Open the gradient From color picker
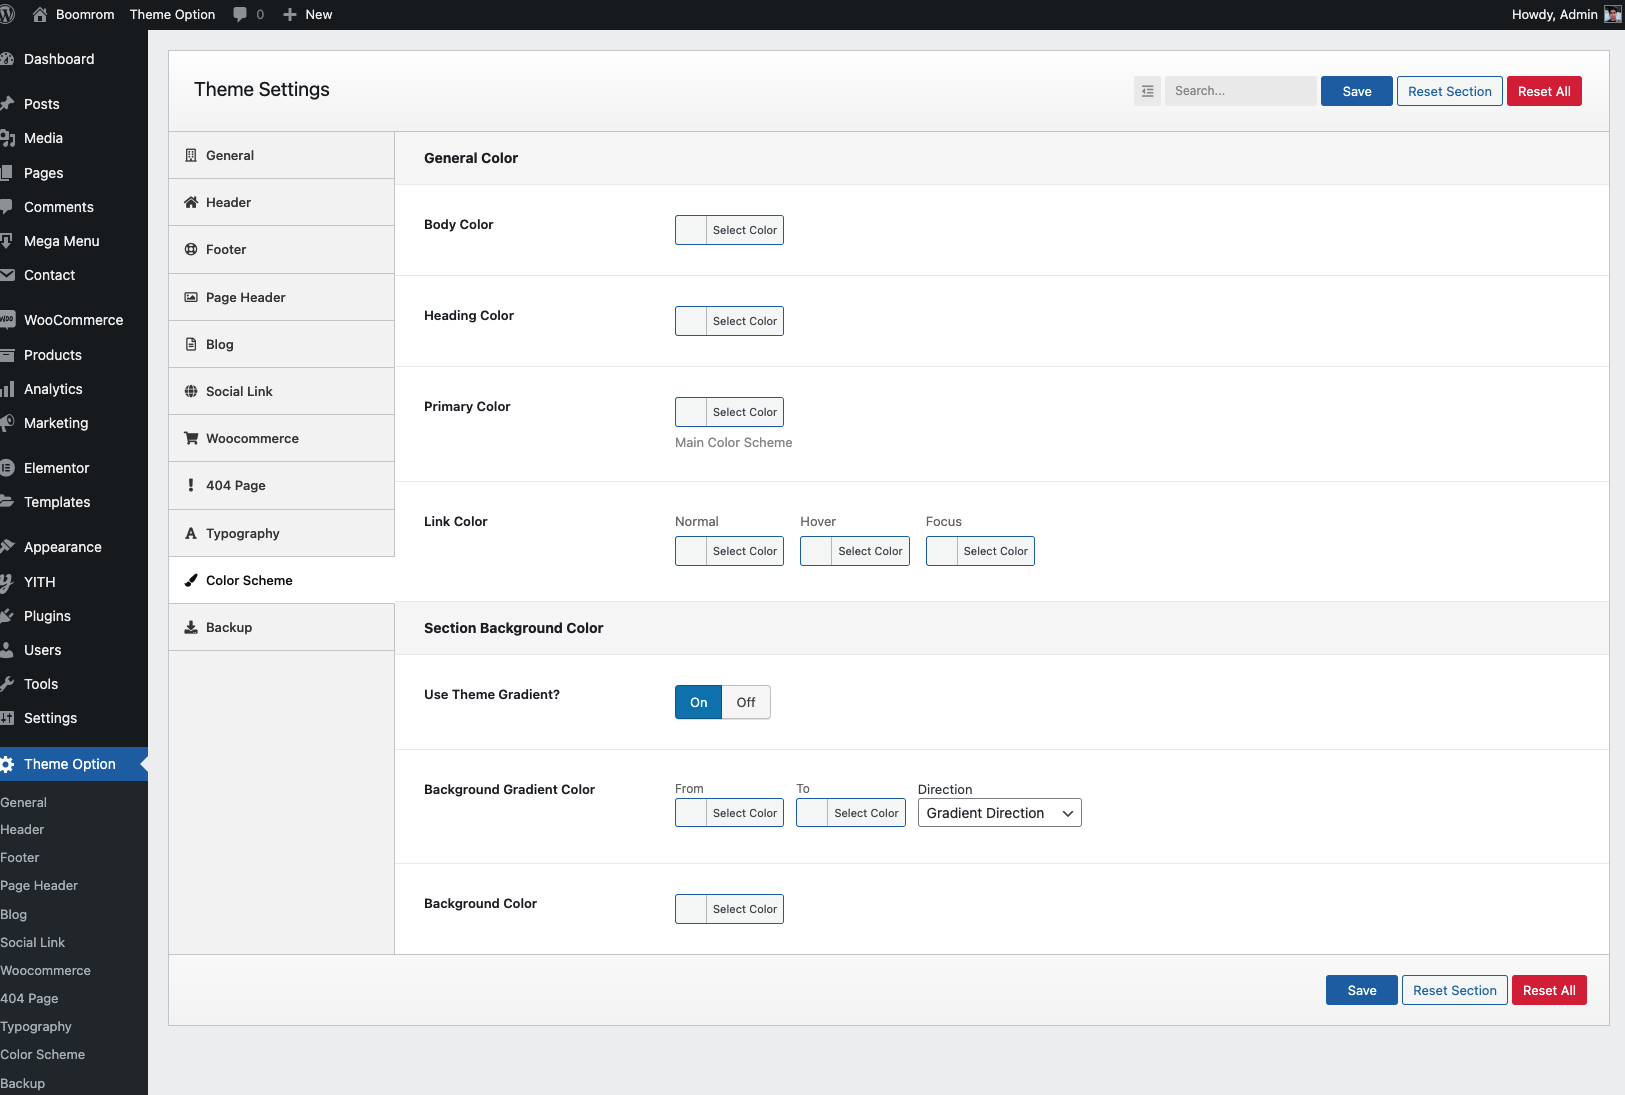Viewport: 1625px width, 1095px height. (x=729, y=813)
